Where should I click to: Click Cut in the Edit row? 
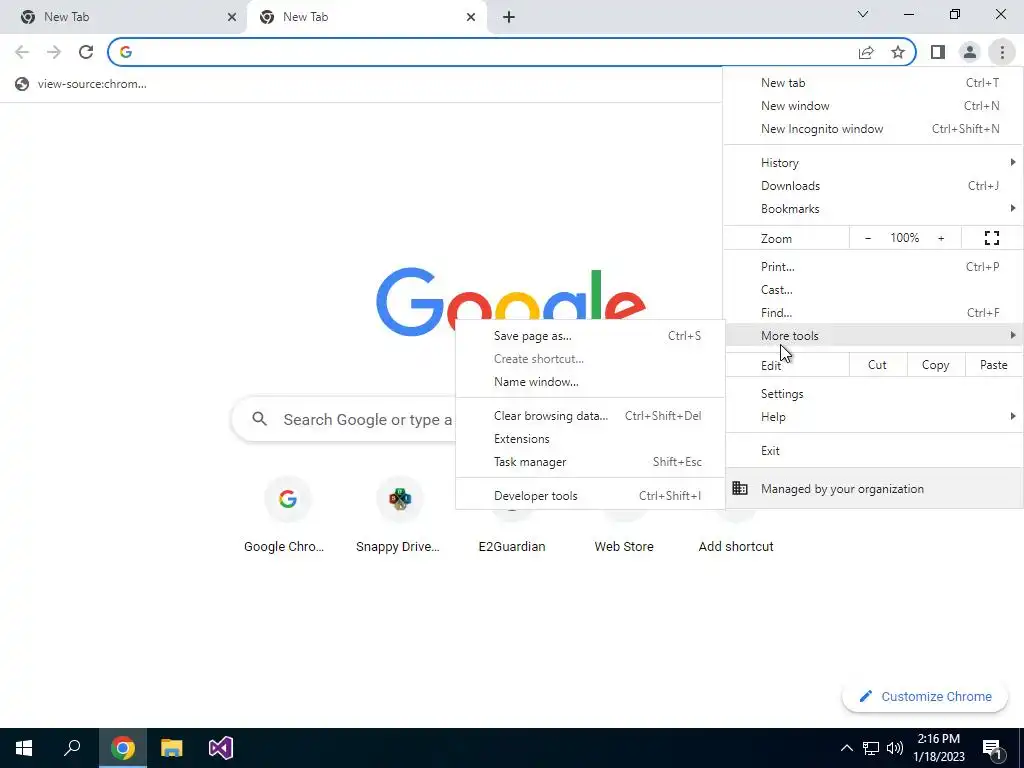pyautogui.click(x=877, y=365)
